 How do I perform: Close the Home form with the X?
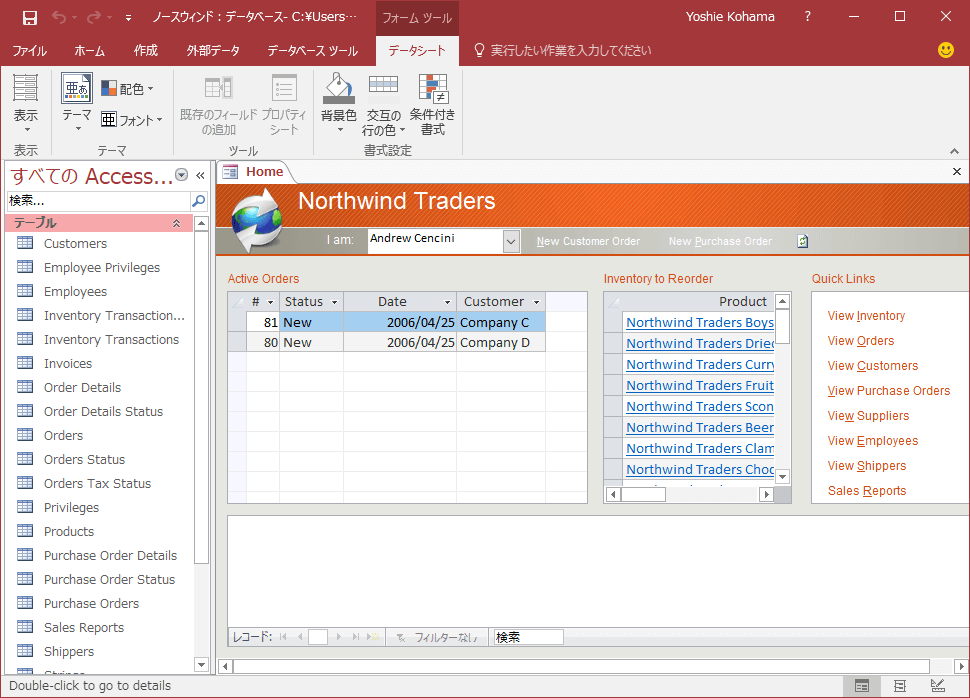pyautogui.click(x=956, y=172)
